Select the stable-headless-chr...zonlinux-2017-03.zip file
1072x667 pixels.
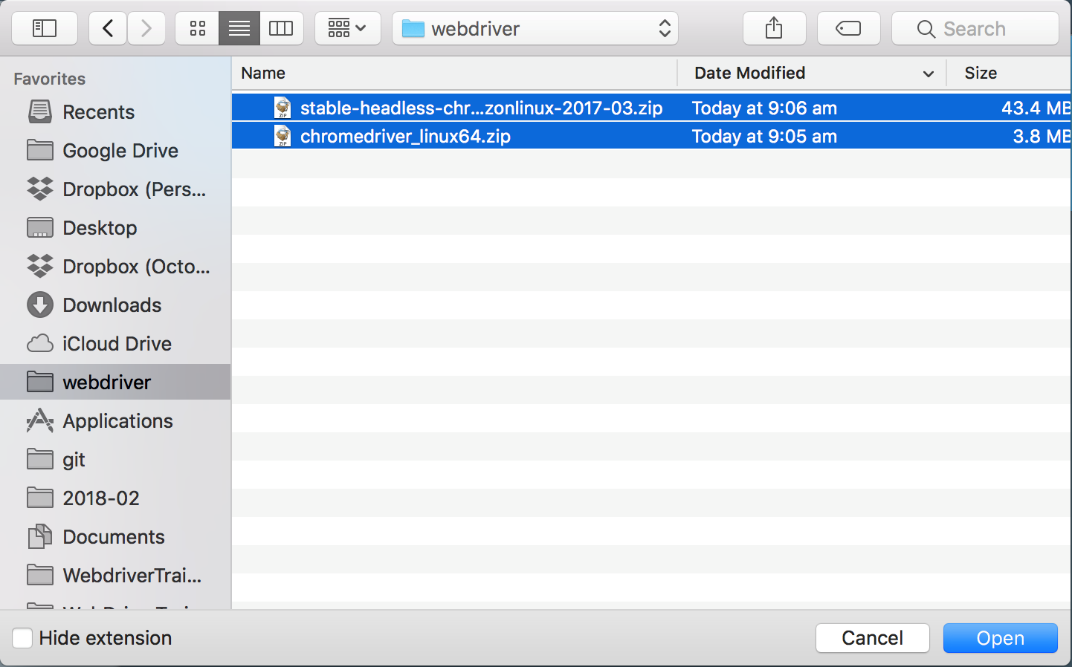tap(480, 108)
